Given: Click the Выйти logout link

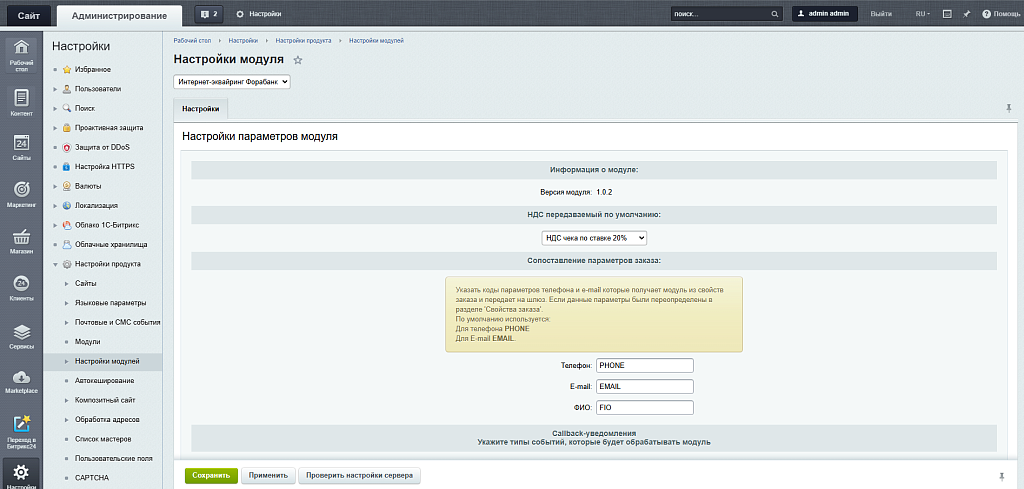Looking at the screenshot, I should pos(881,14).
